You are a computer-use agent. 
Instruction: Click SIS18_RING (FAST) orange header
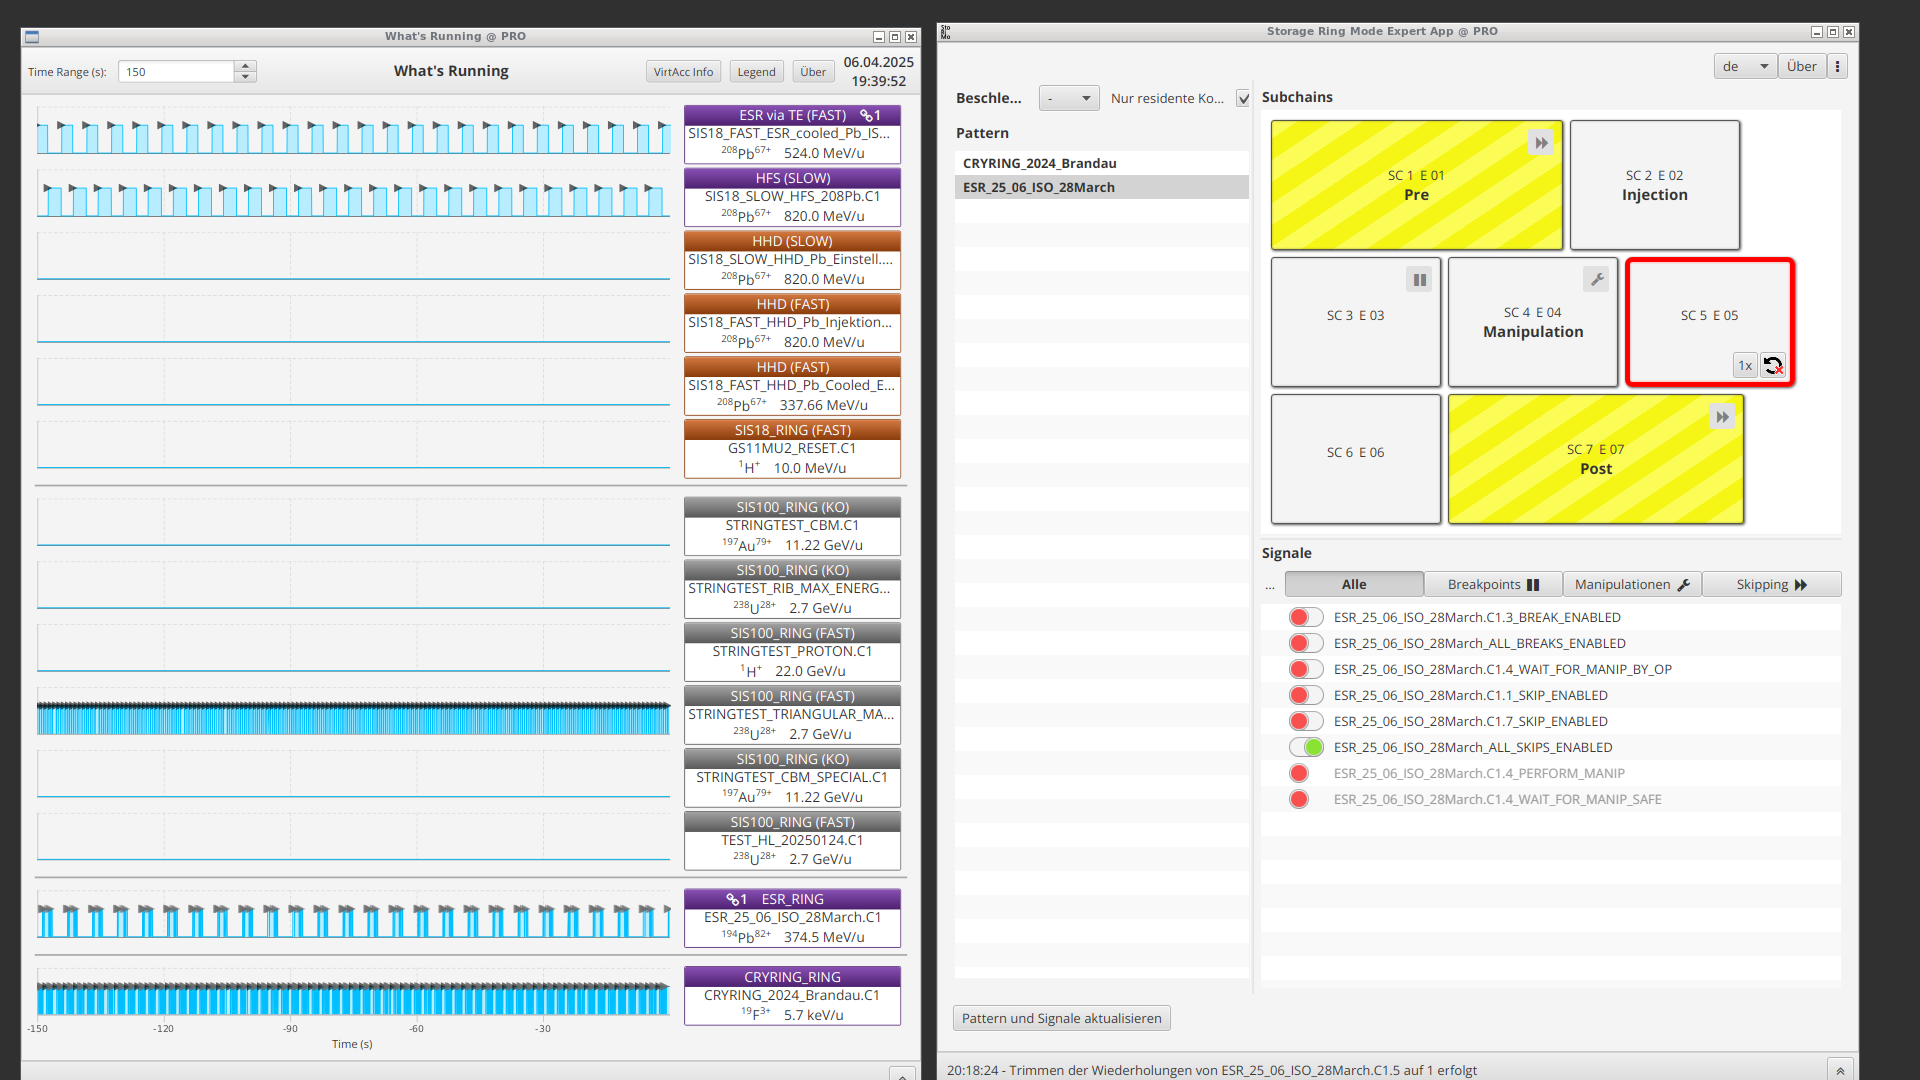coord(792,430)
